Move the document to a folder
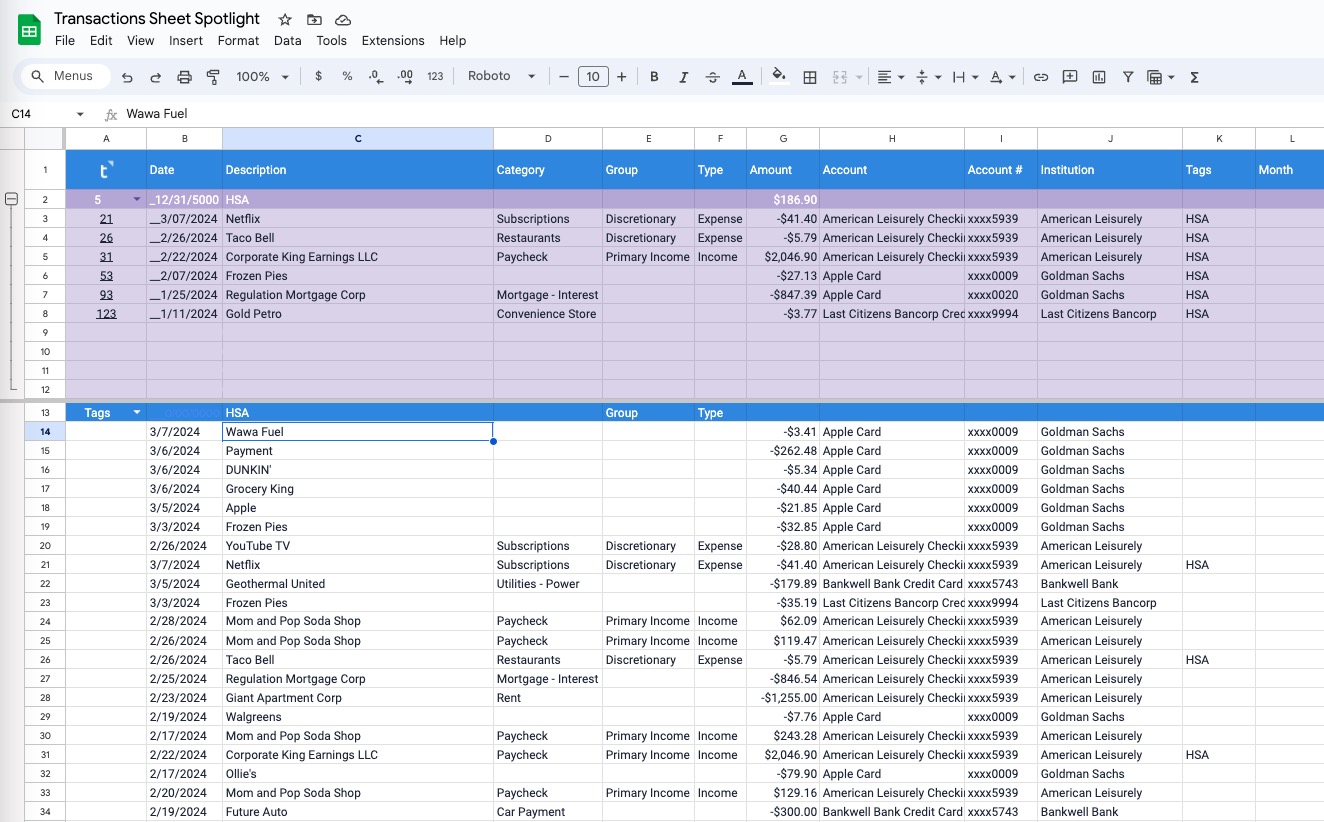This screenshot has width=1324, height=822. click(314, 20)
